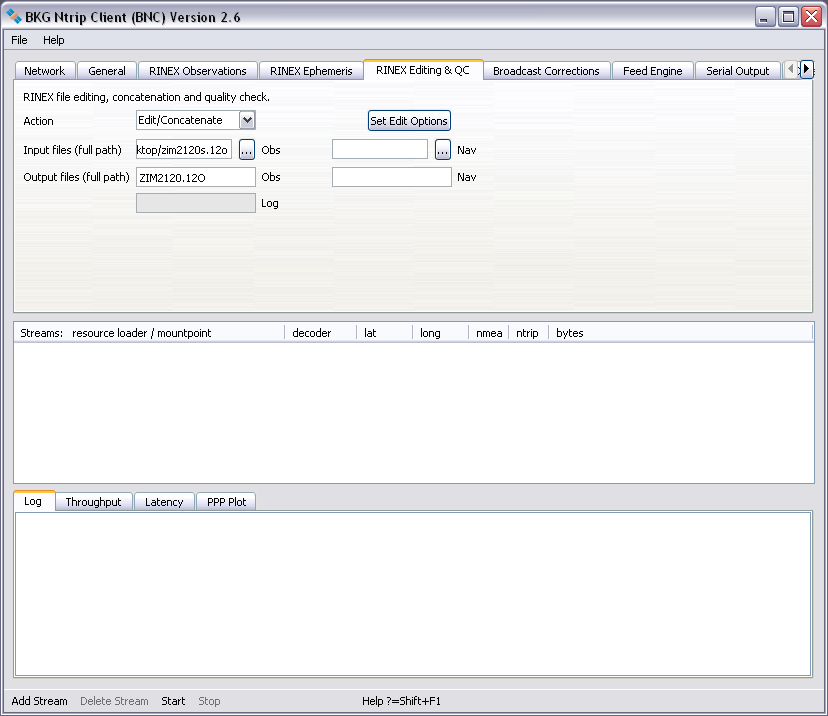
Task: Click the Nav output files text field
Action: coord(391,177)
